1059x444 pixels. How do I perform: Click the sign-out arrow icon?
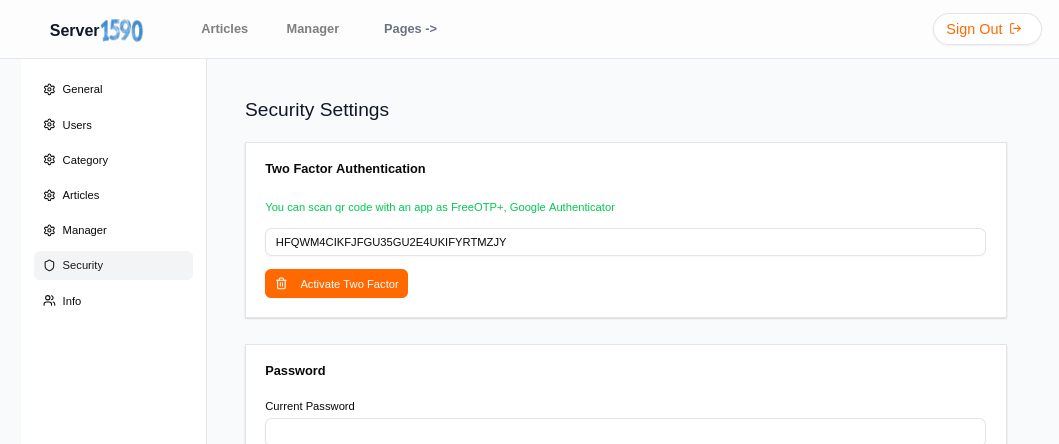[1016, 29]
